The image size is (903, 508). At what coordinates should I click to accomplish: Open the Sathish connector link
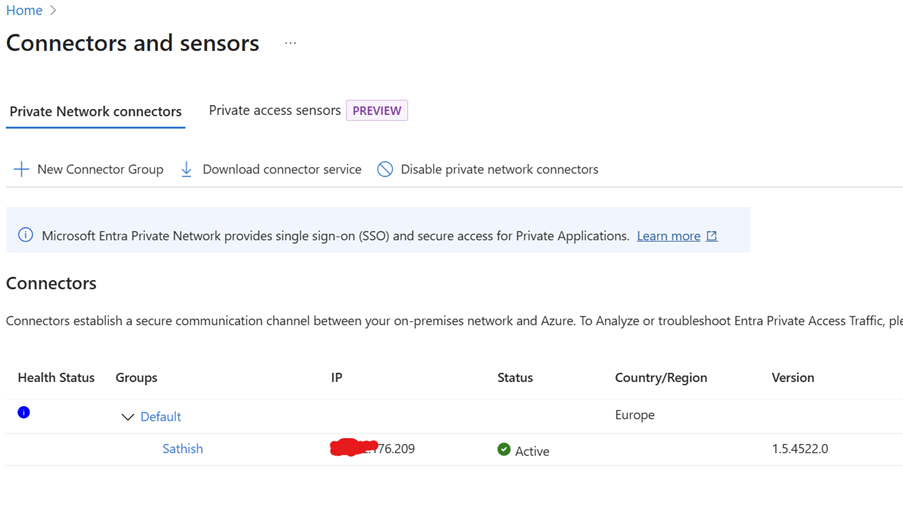pyautogui.click(x=183, y=449)
